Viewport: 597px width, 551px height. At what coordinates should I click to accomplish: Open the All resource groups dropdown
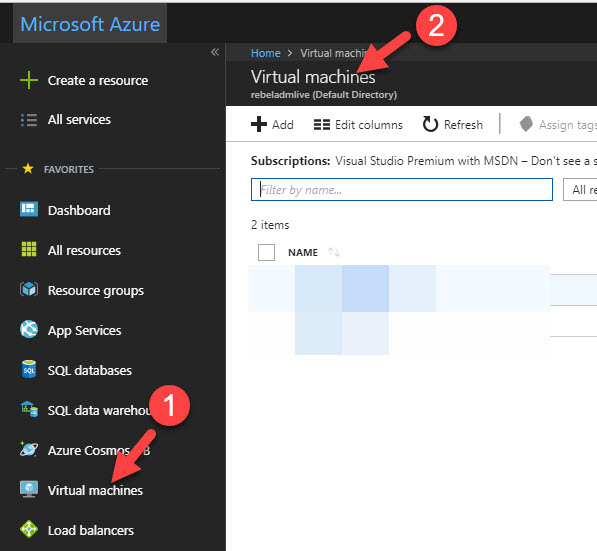point(580,189)
